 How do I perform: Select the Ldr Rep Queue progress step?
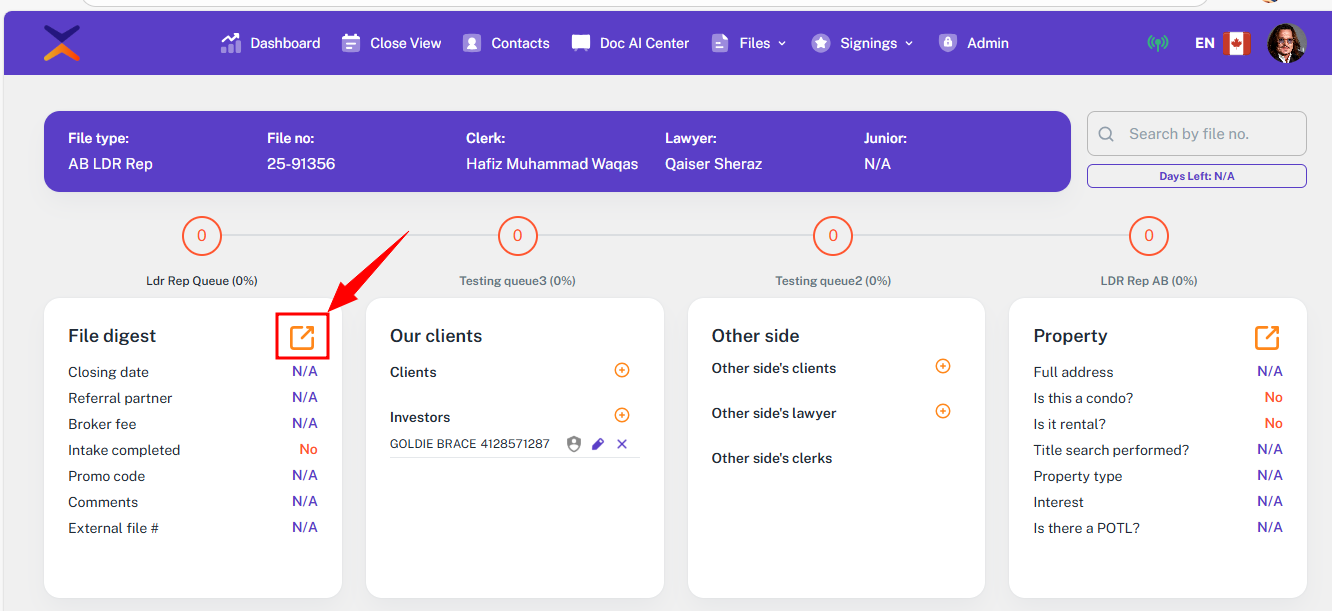pos(202,237)
